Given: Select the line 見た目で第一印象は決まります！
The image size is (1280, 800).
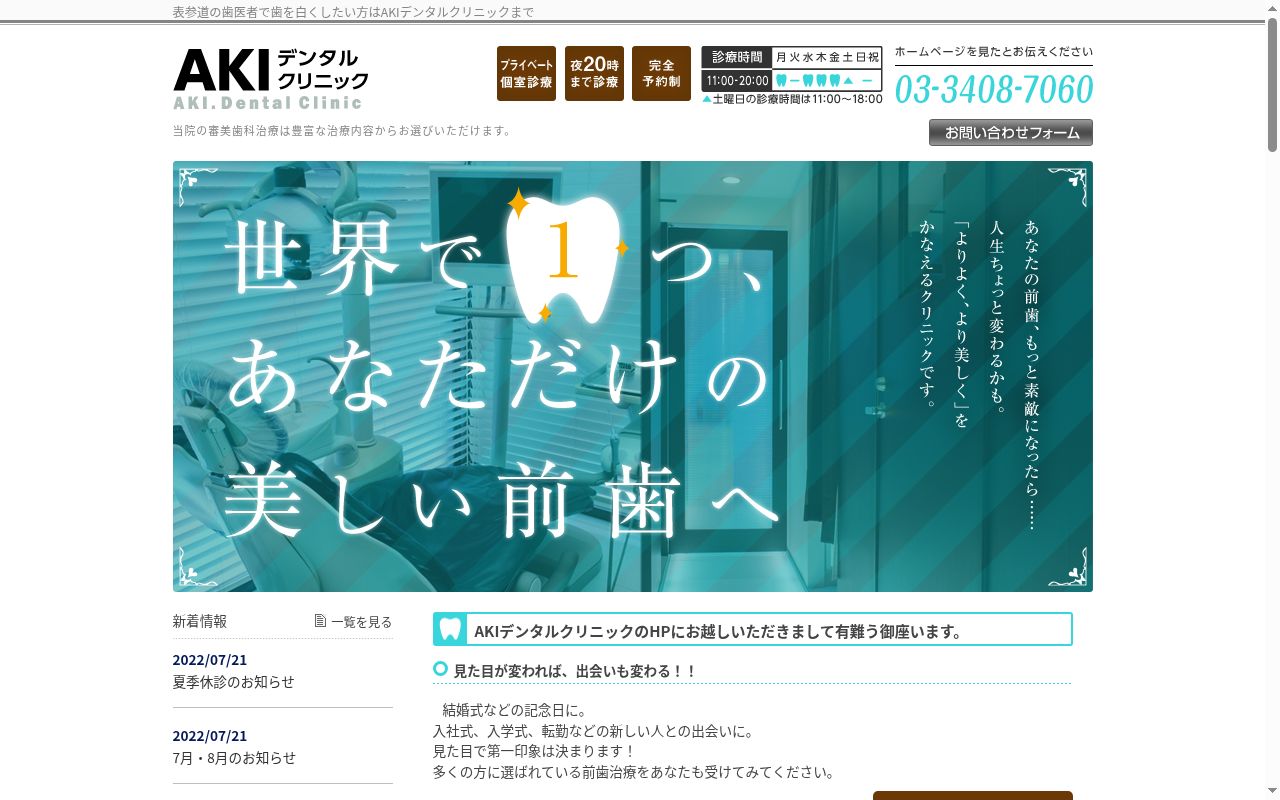Looking at the screenshot, I should 534,751.
